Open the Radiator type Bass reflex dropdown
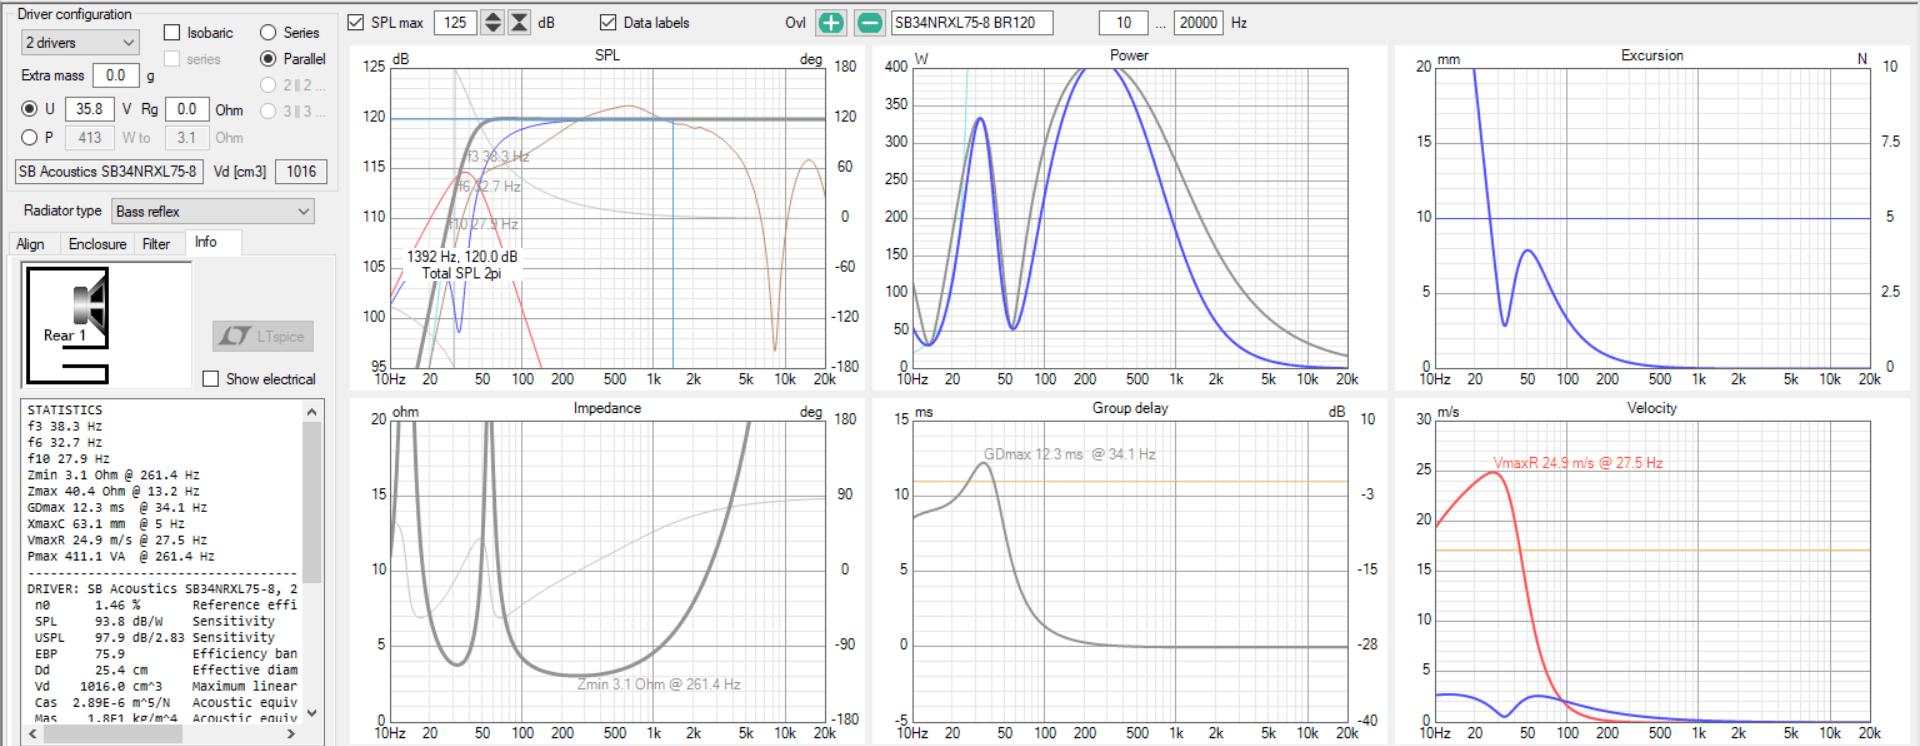Image resolution: width=1920 pixels, height=746 pixels. (x=213, y=211)
